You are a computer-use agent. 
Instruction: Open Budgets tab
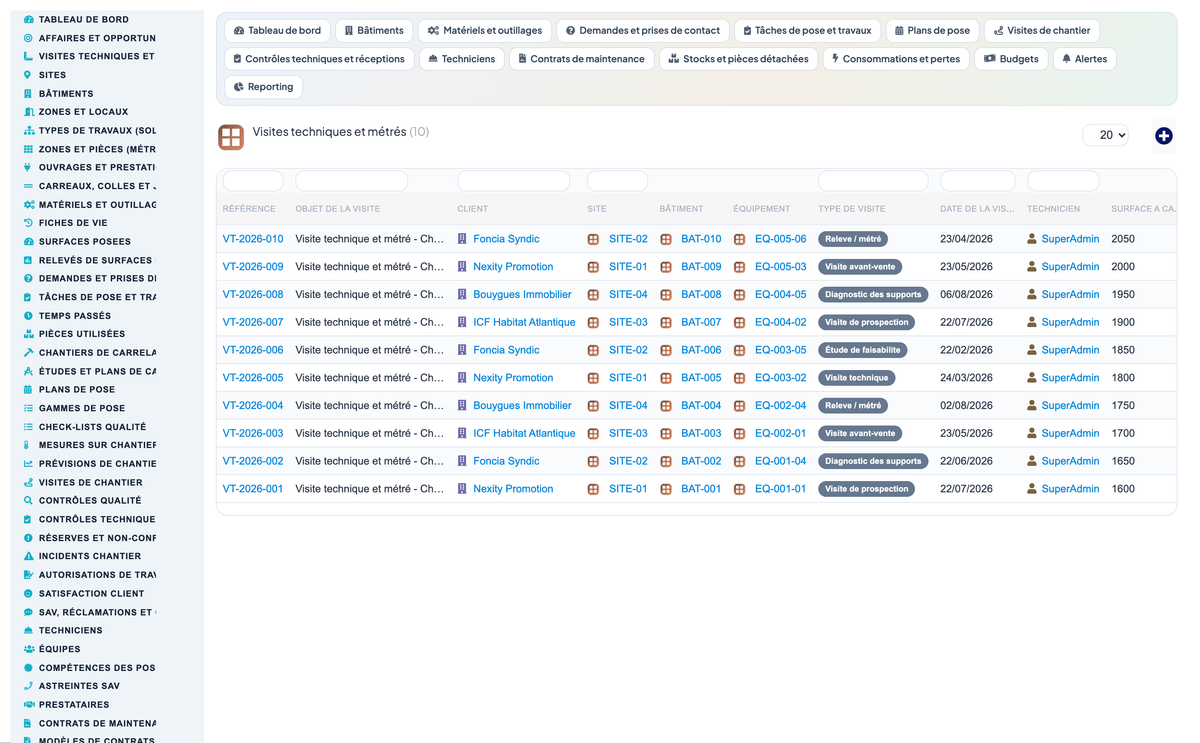tap(1011, 59)
